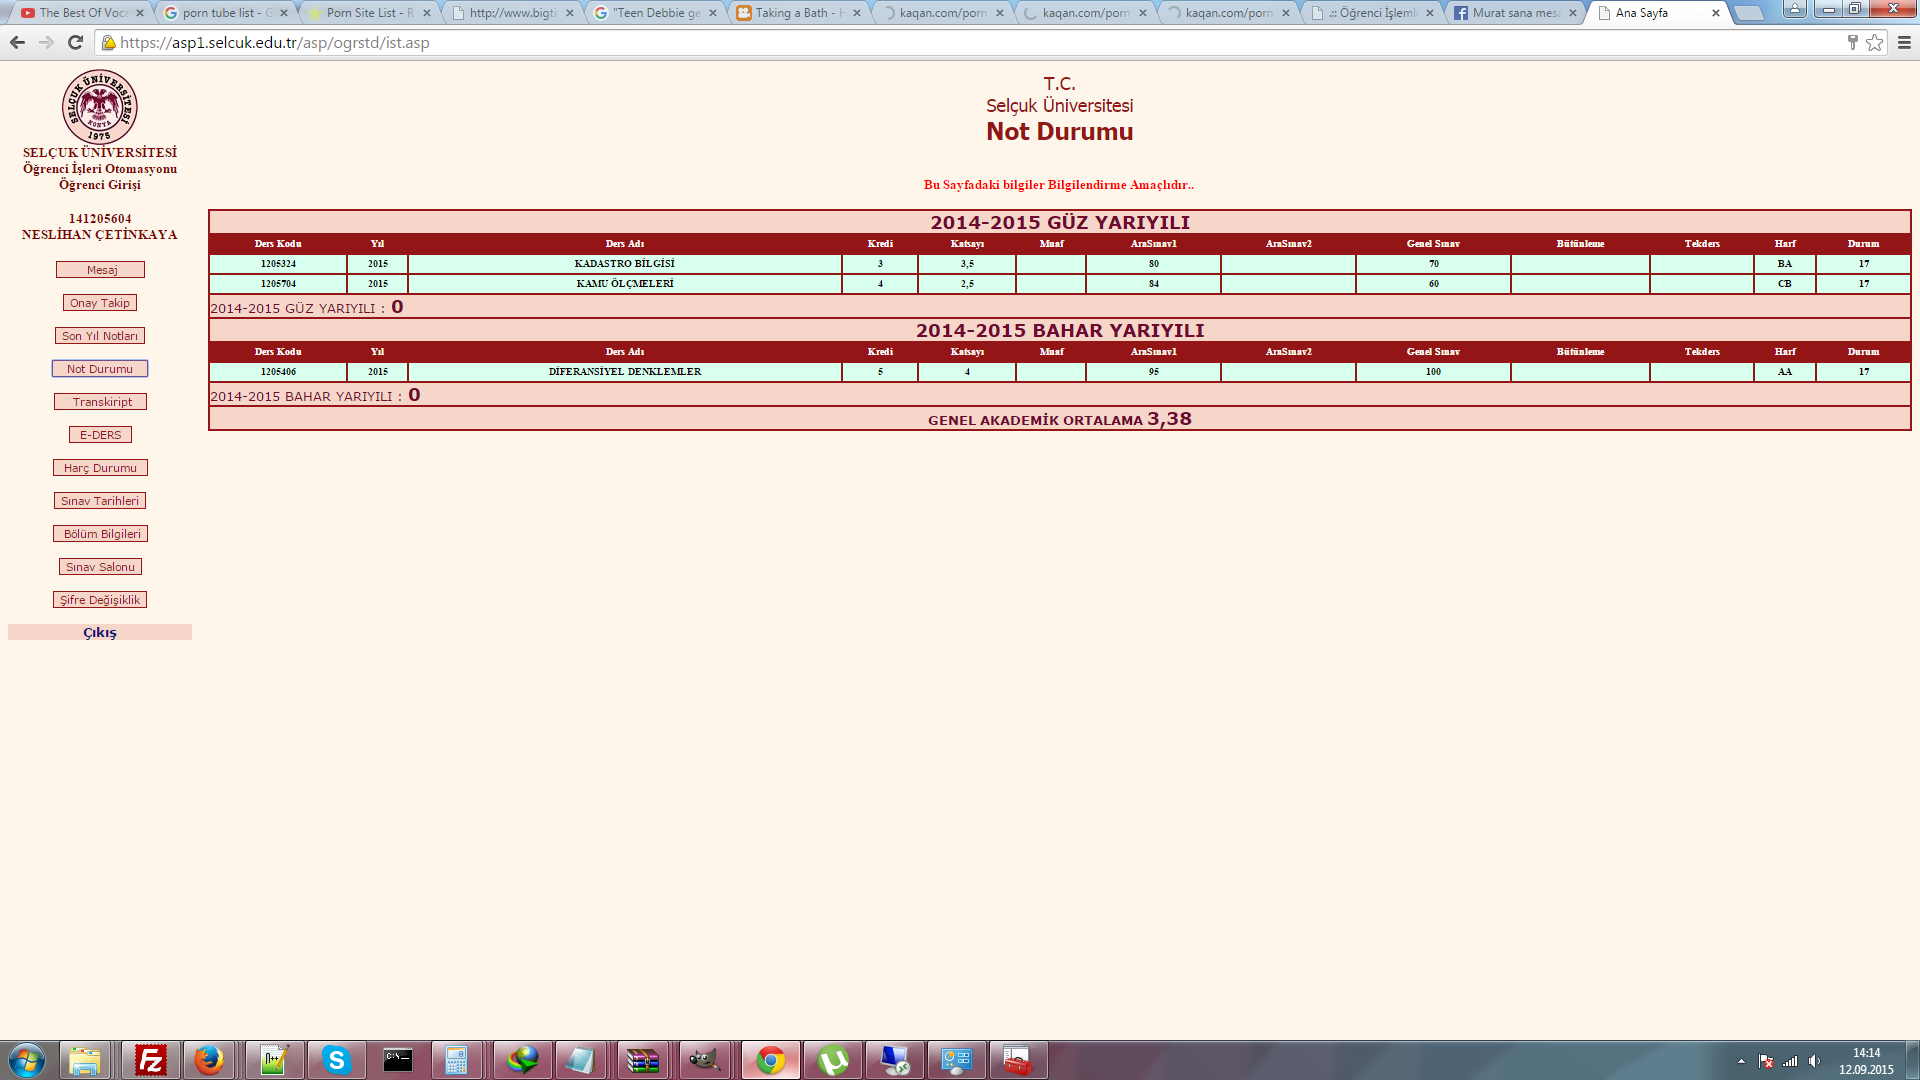This screenshot has width=1920, height=1080.
Task: Click the browser forward arrow
Action: tap(46, 42)
